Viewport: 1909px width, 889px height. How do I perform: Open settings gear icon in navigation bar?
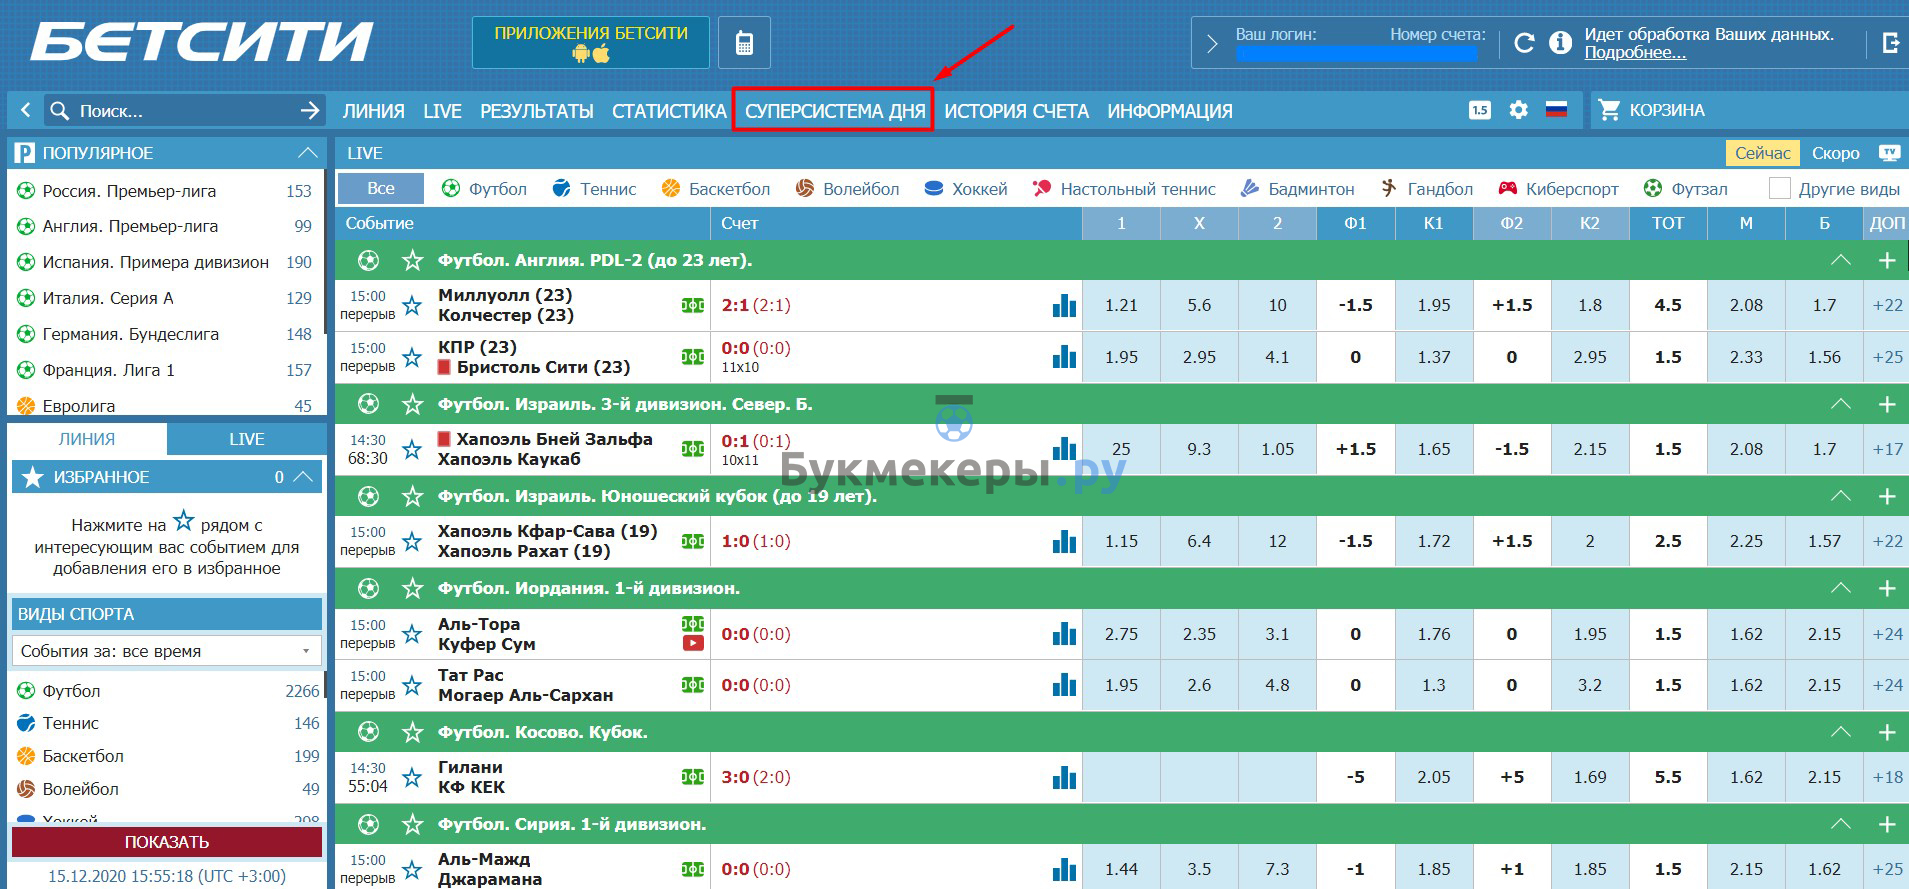[x=1518, y=110]
